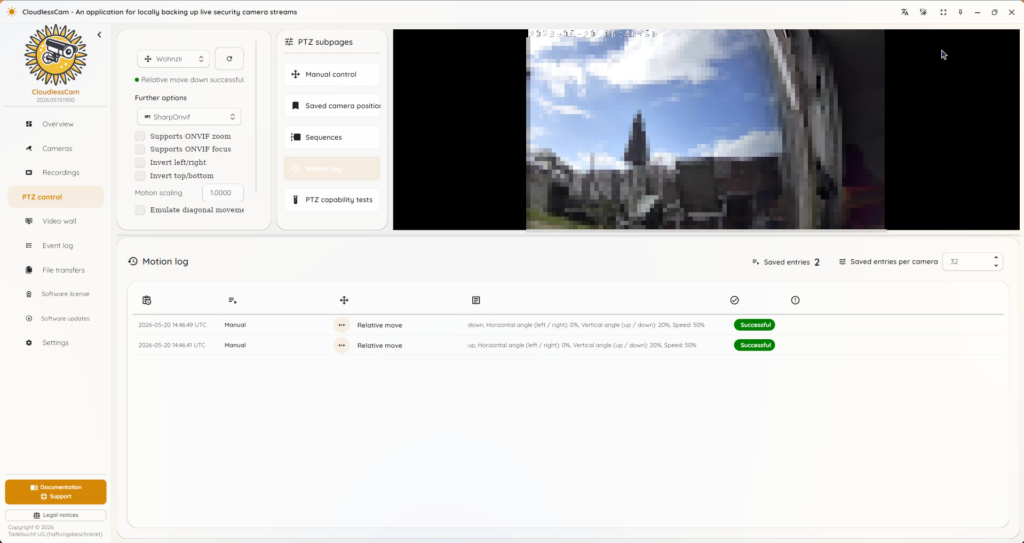The height and width of the screenshot is (543, 1024).
Task: Click the Event log list icon
Action: (x=29, y=246)
